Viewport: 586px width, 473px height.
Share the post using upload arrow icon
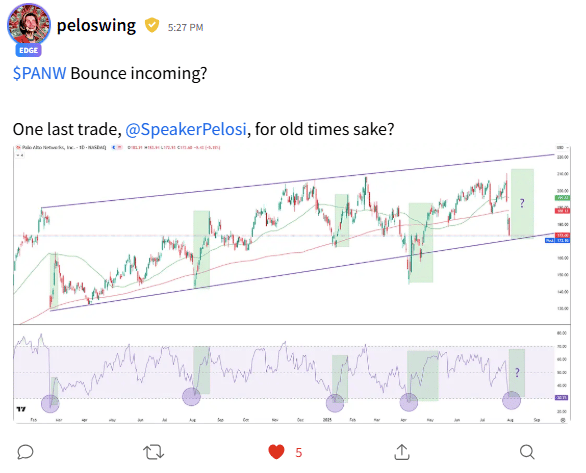[x=402, y=452]
